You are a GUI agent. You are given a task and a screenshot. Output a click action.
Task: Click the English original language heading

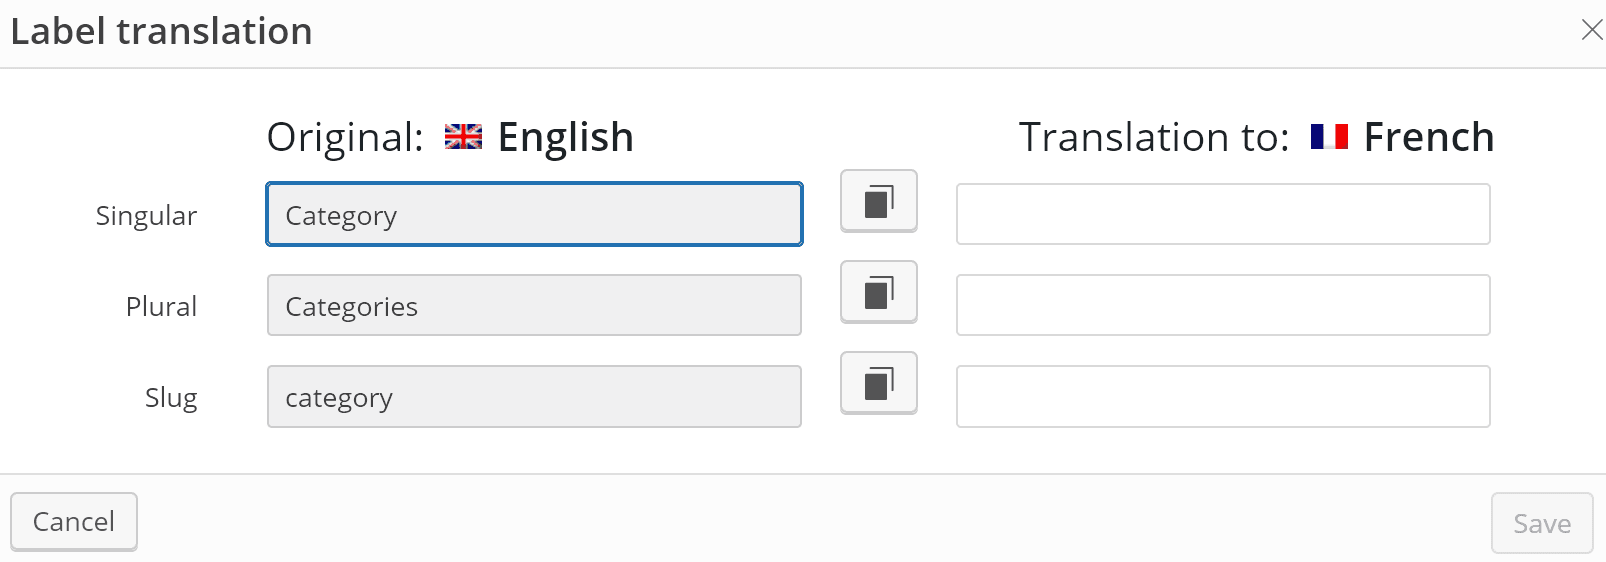tap(565, 137)
